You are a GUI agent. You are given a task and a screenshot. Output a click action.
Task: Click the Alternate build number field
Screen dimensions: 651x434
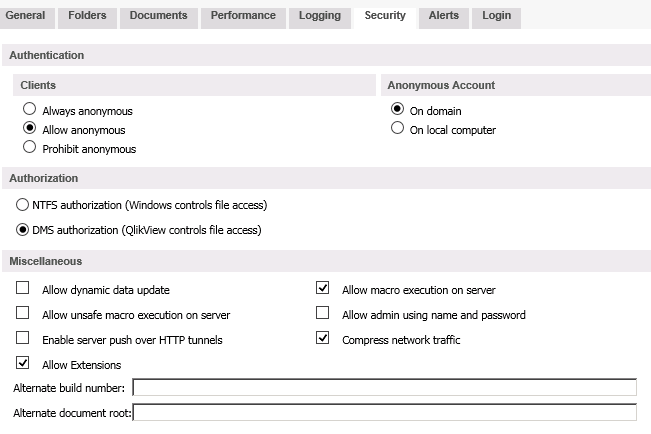coord(384,388)
